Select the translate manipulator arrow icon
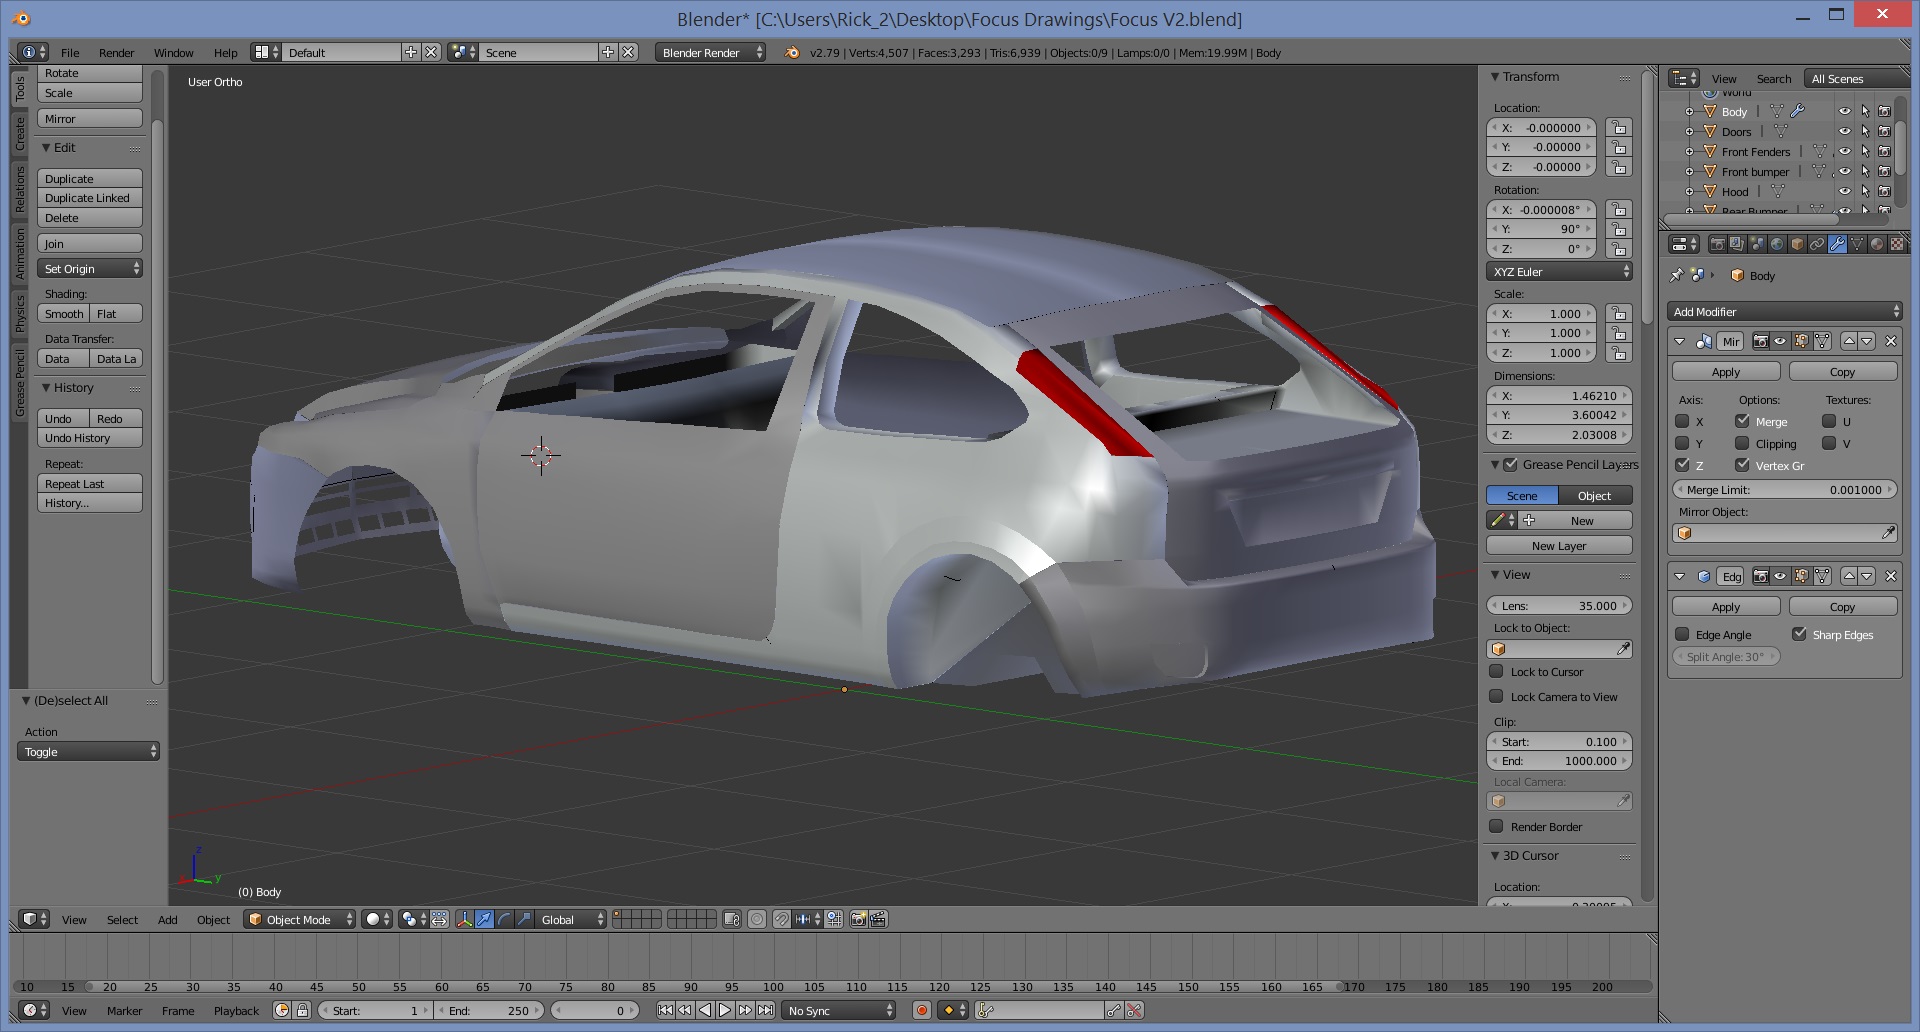1920x1032 pixels. click(x=484, y=919)
